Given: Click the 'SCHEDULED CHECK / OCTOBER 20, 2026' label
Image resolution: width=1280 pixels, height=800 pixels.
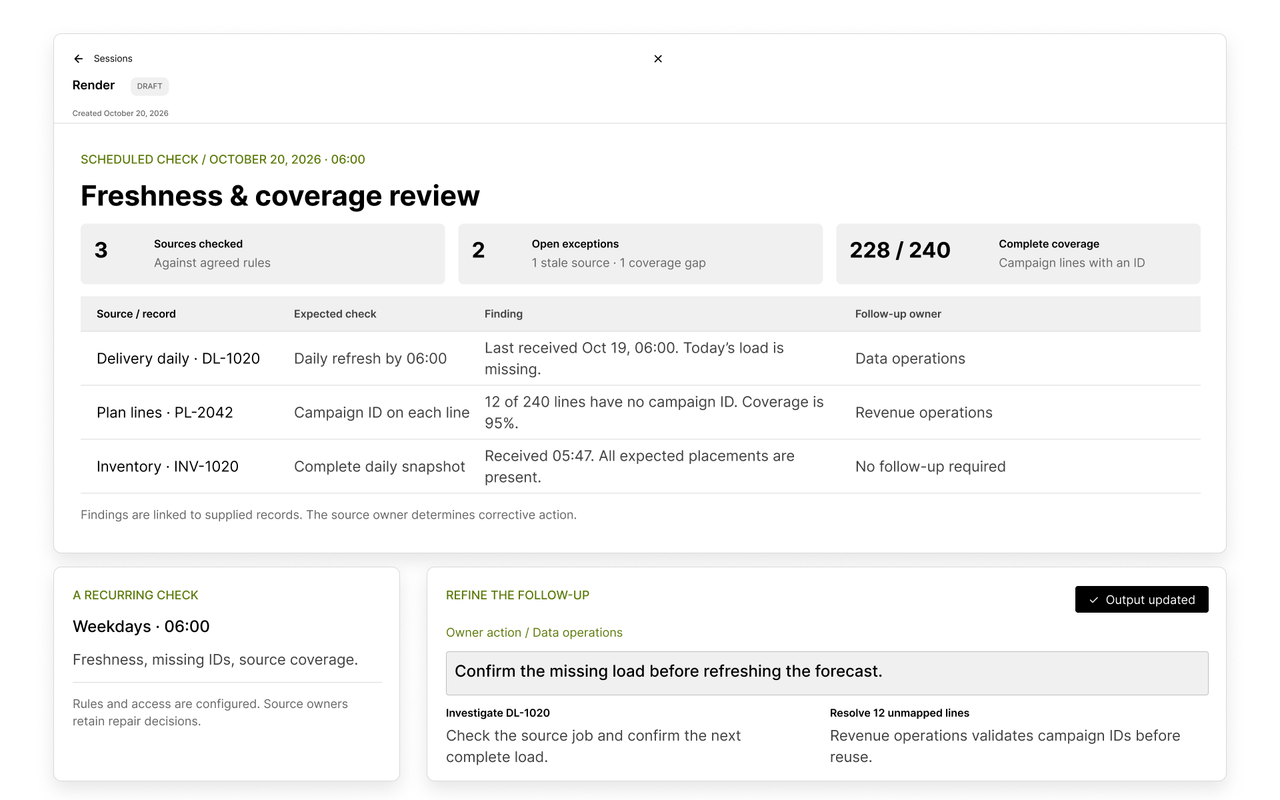Looking at the screenshot, I should click(223, 160).
